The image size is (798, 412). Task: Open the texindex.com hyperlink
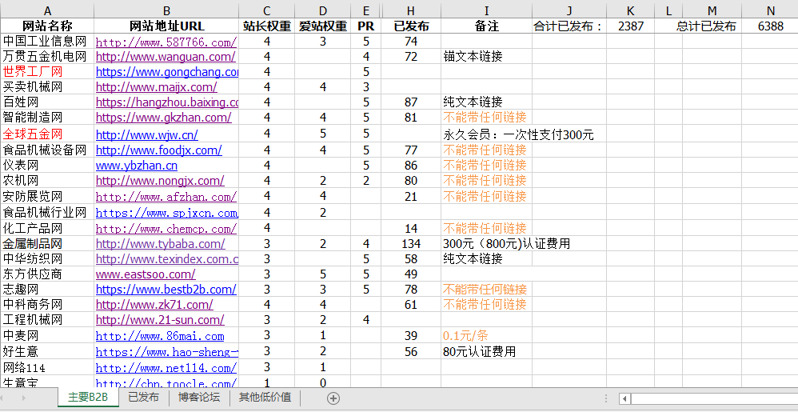click(167, 258)
